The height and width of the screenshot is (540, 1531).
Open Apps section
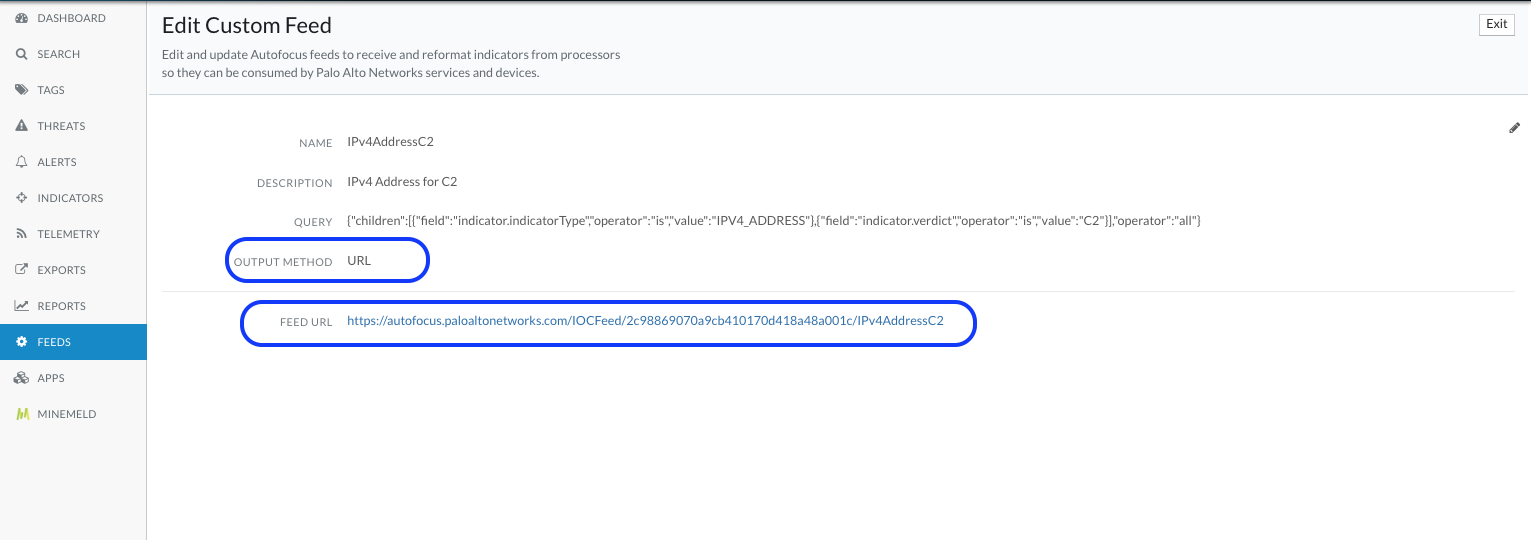73,378
